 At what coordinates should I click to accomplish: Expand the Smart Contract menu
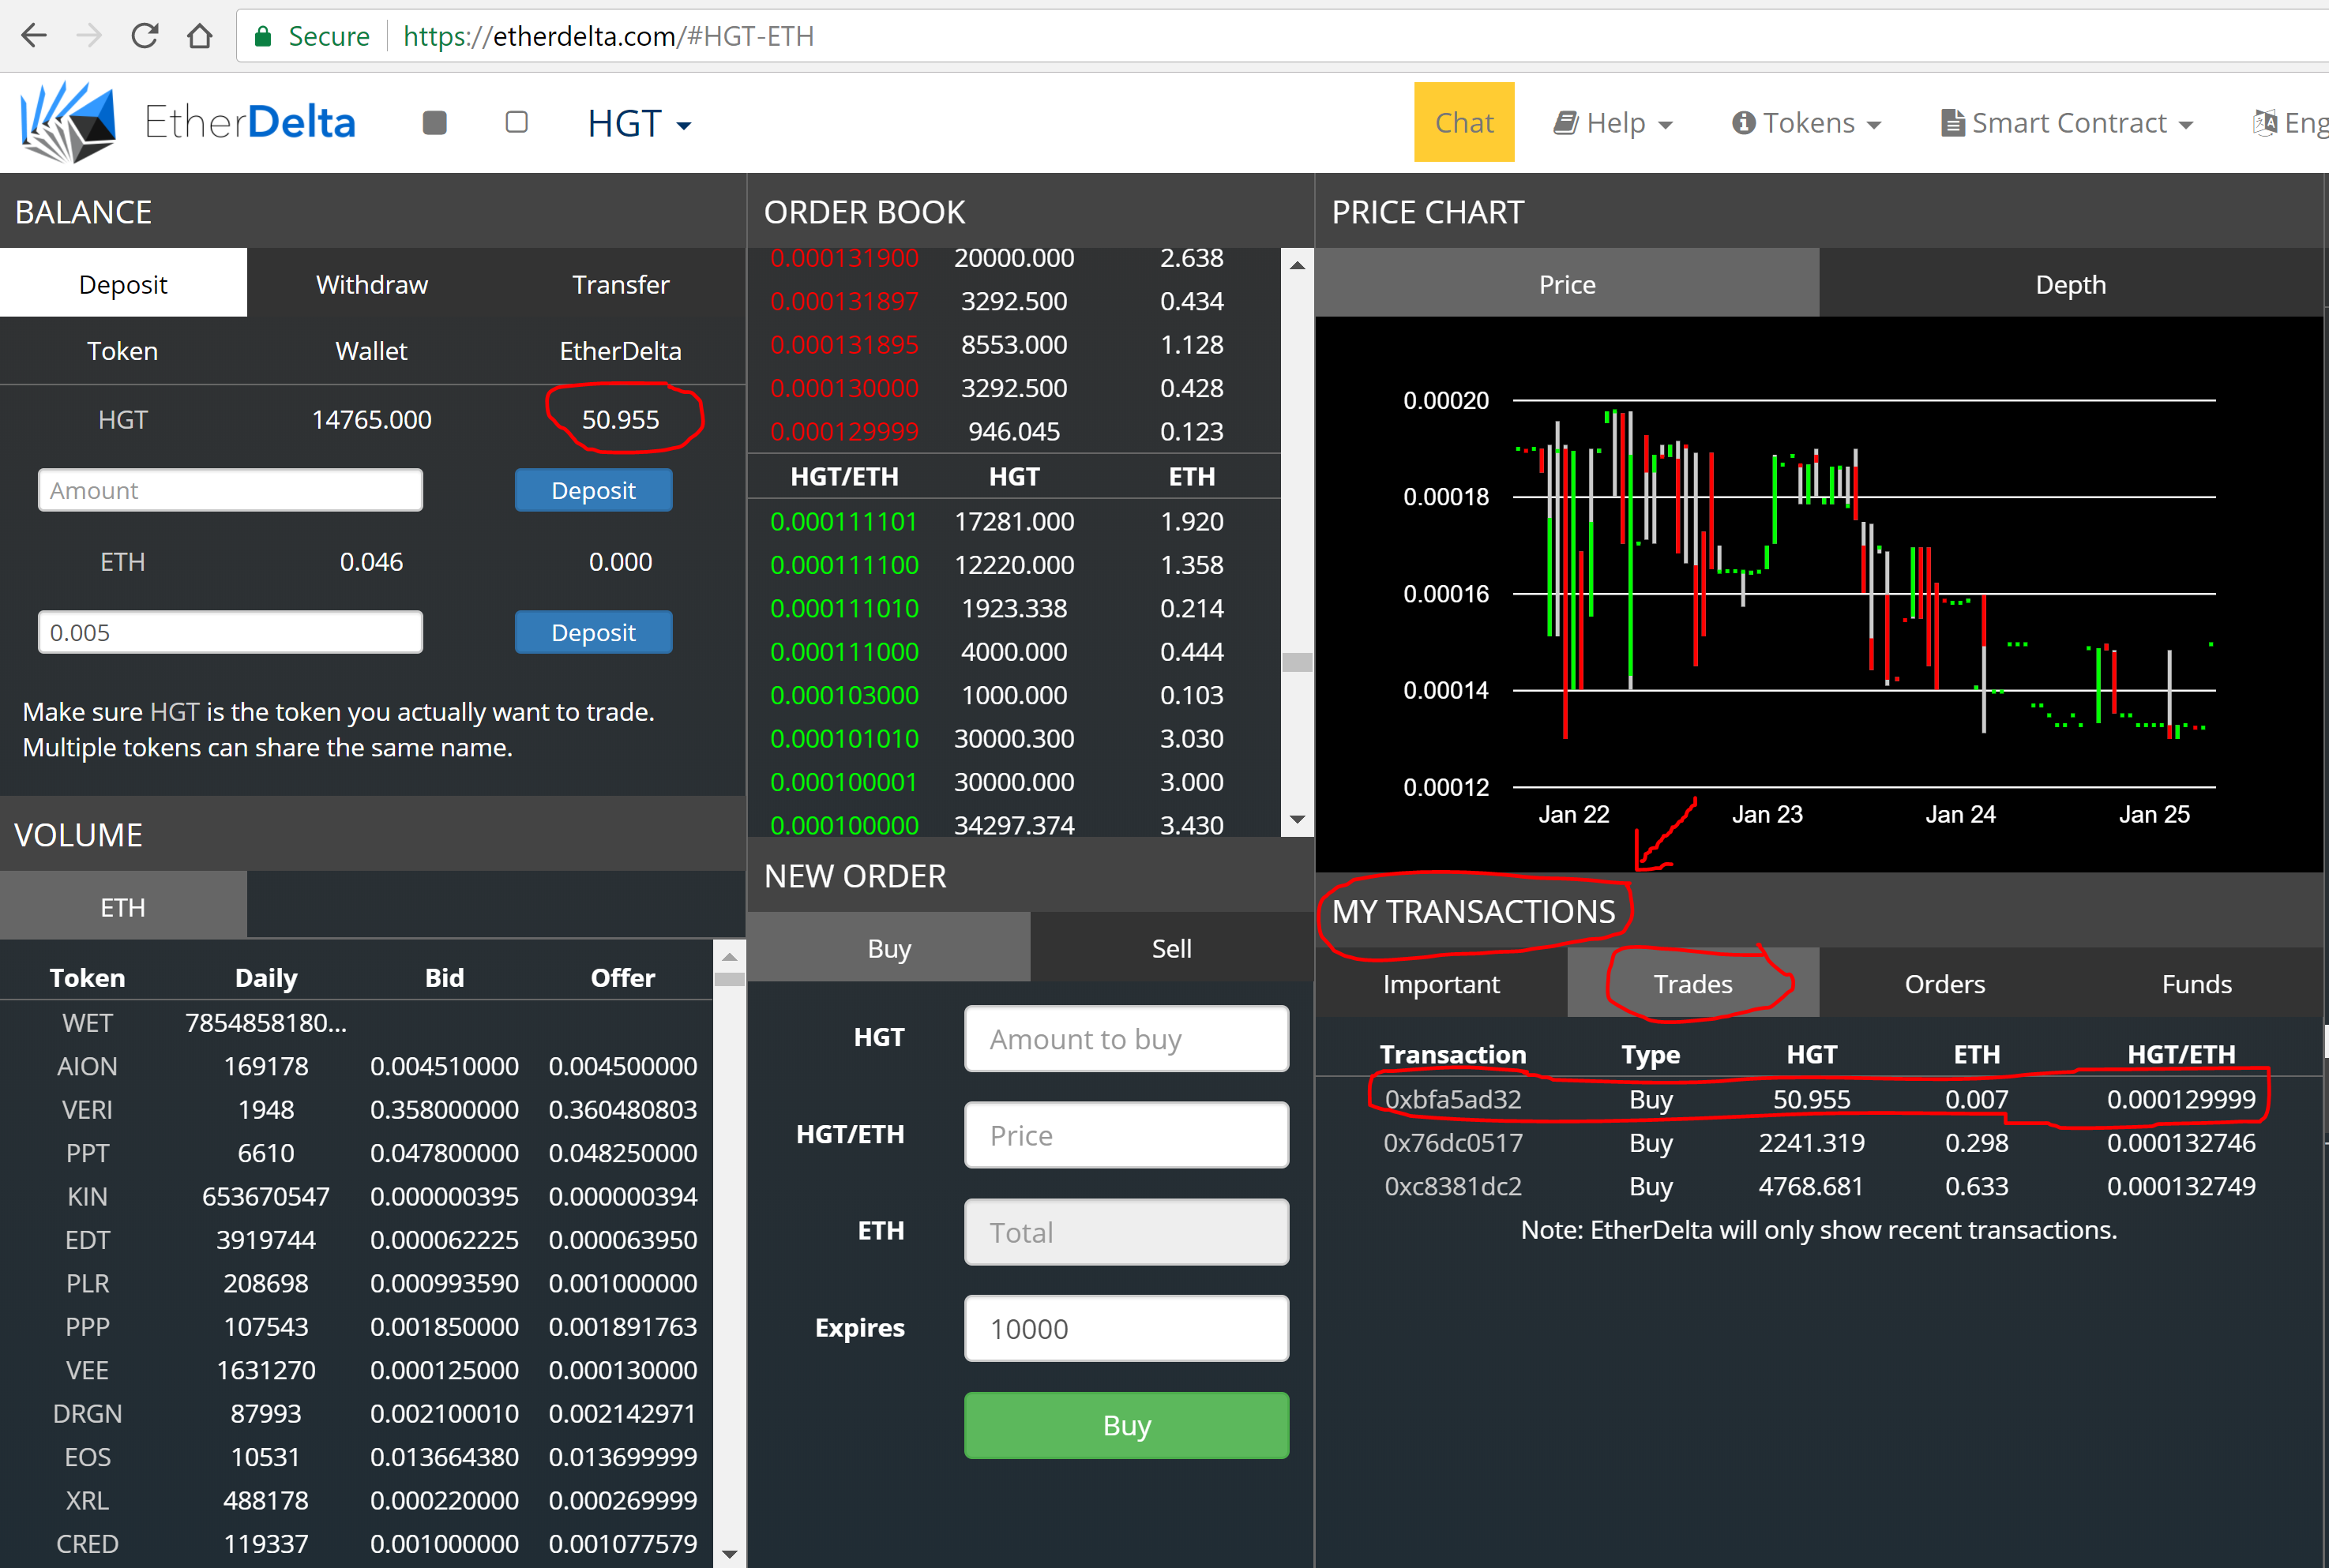click(x=2067, y=123)
